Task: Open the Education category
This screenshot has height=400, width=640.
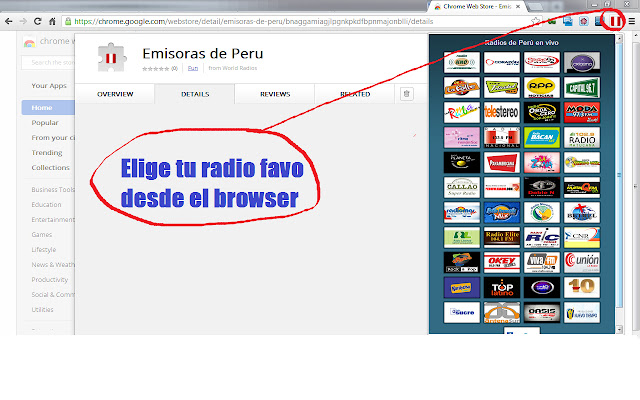Action: pos(47,204)
